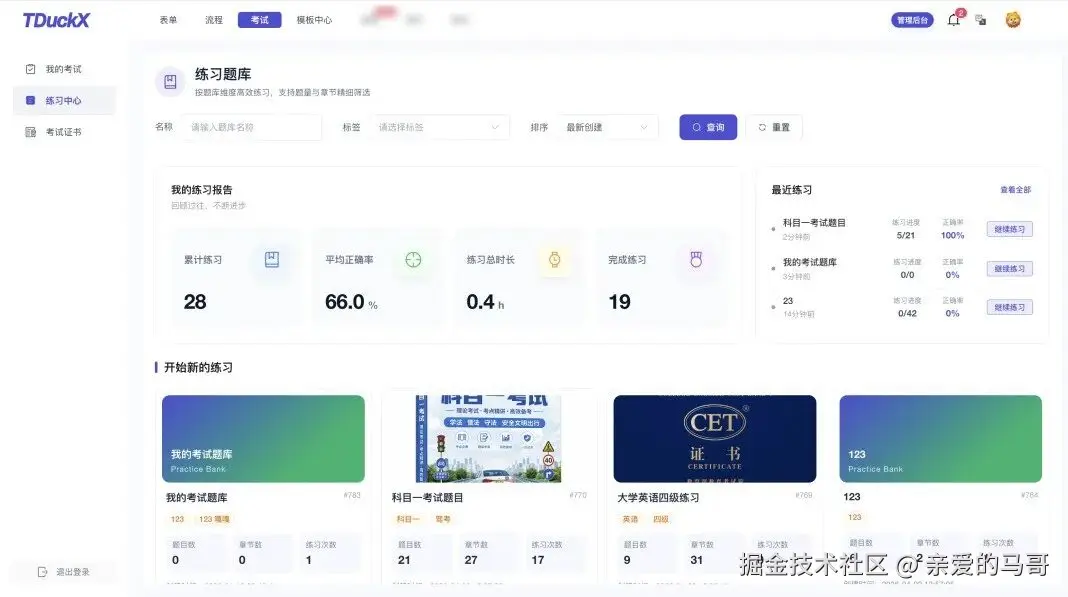This screenshot has height=597, width=1068.
Task: Click the 退出登录 logout icon
Action: [43, 572]
